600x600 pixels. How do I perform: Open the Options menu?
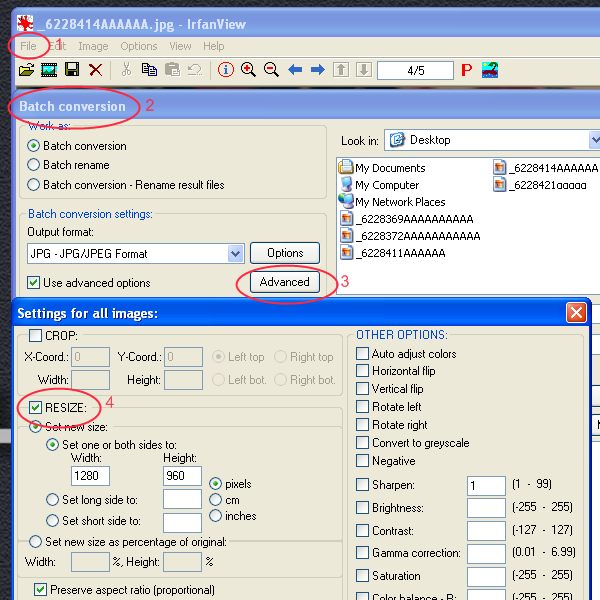pos(139,46)
